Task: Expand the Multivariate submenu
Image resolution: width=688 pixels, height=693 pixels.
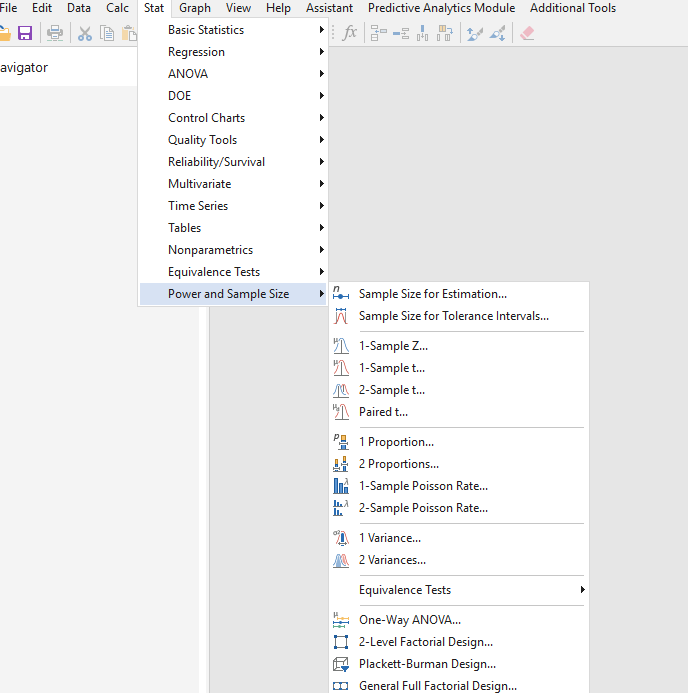Action: [232, 184]
